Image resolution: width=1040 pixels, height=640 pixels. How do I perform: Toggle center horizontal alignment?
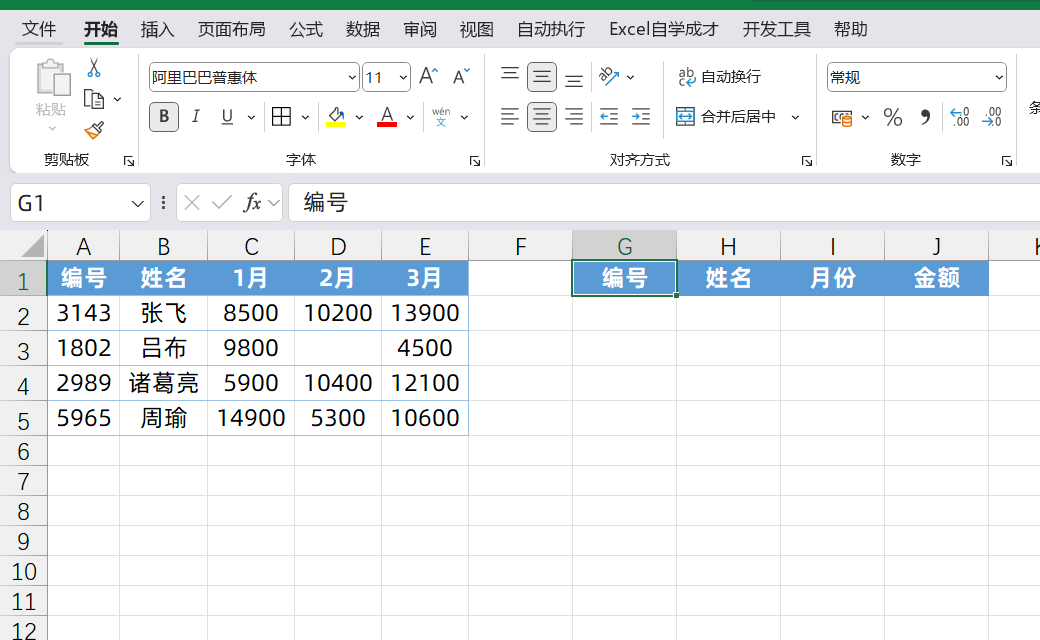[x=542, y=117]
